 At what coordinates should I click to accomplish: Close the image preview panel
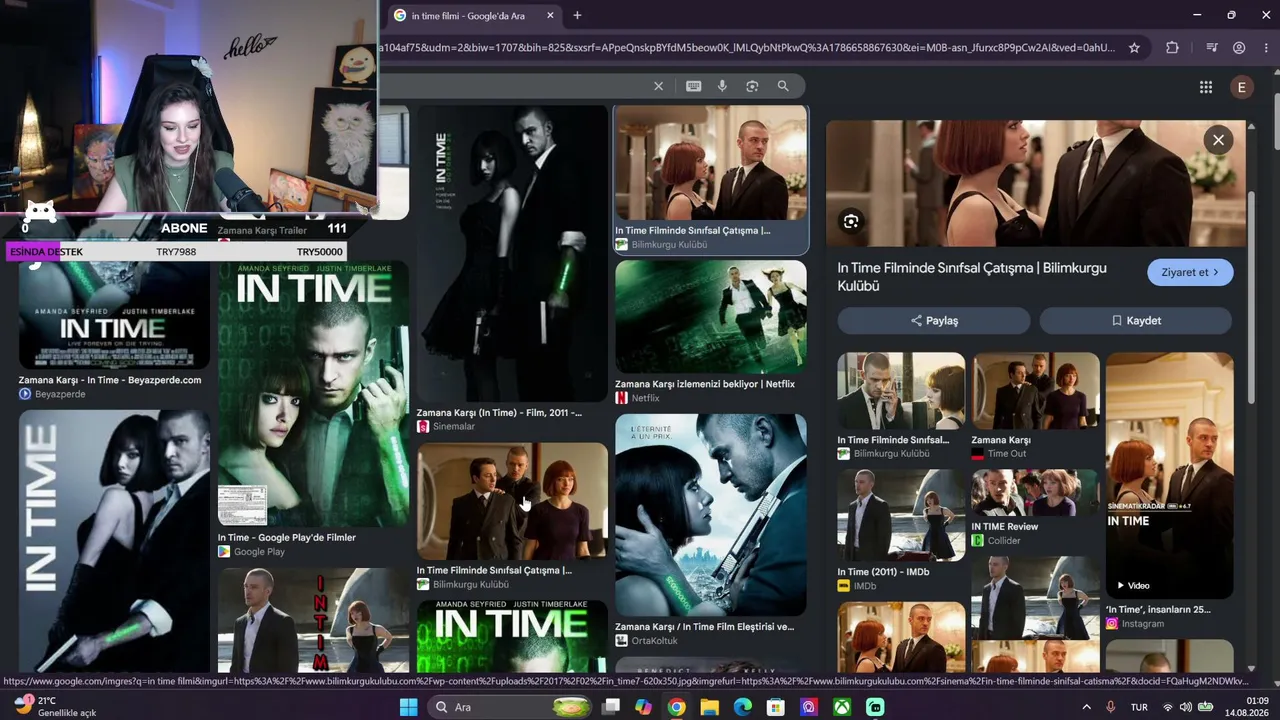1218,140
